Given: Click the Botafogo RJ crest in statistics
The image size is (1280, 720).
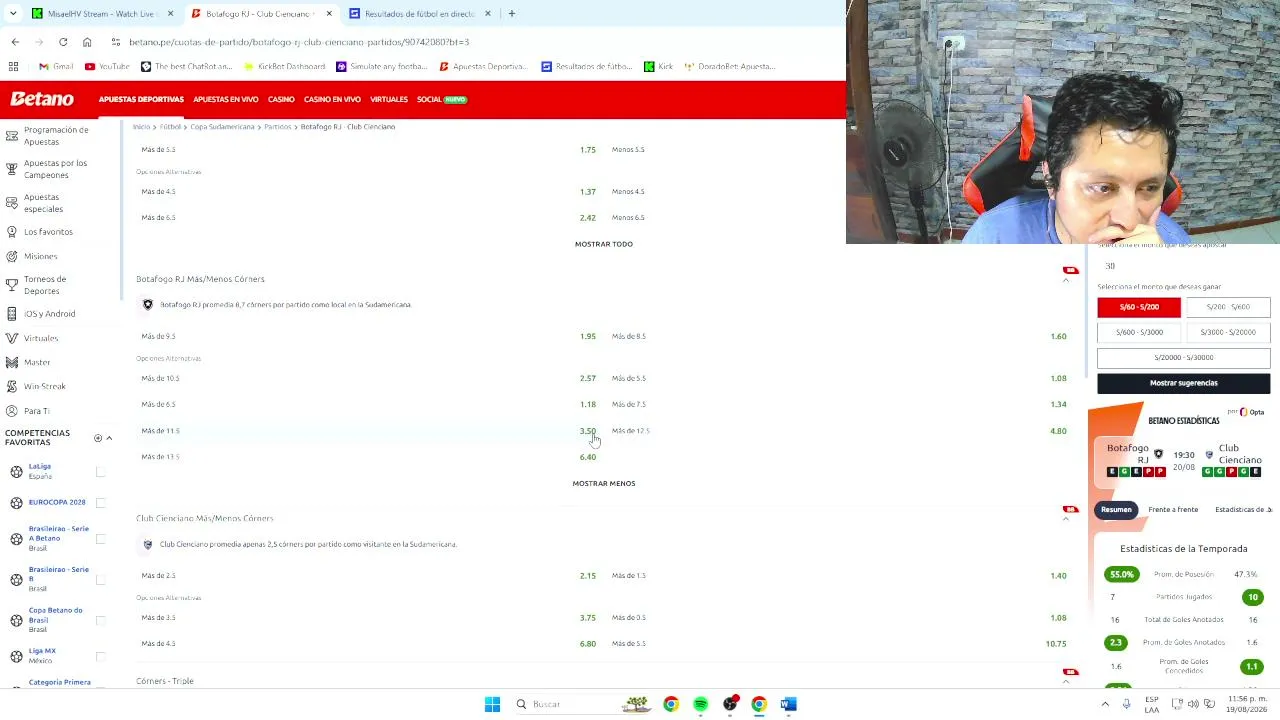Looking at the screenshot, I should pyautogui.click(x=1158, y=454).
